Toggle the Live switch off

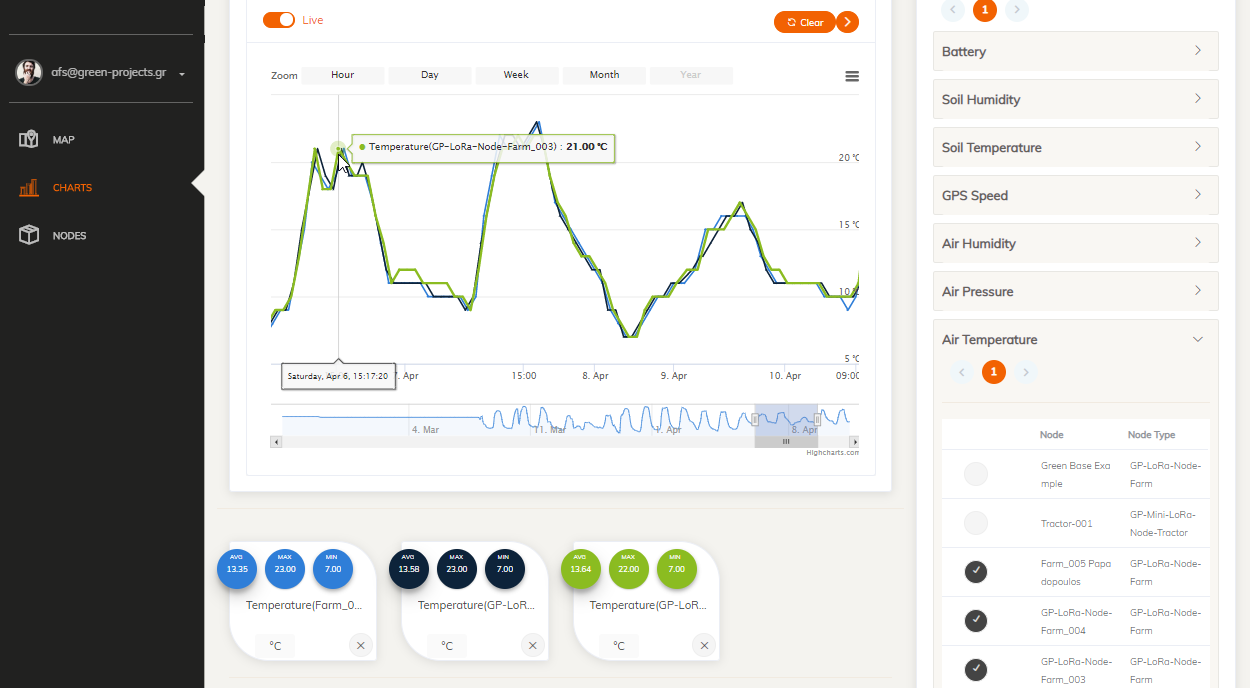click(x=279, y=20)
